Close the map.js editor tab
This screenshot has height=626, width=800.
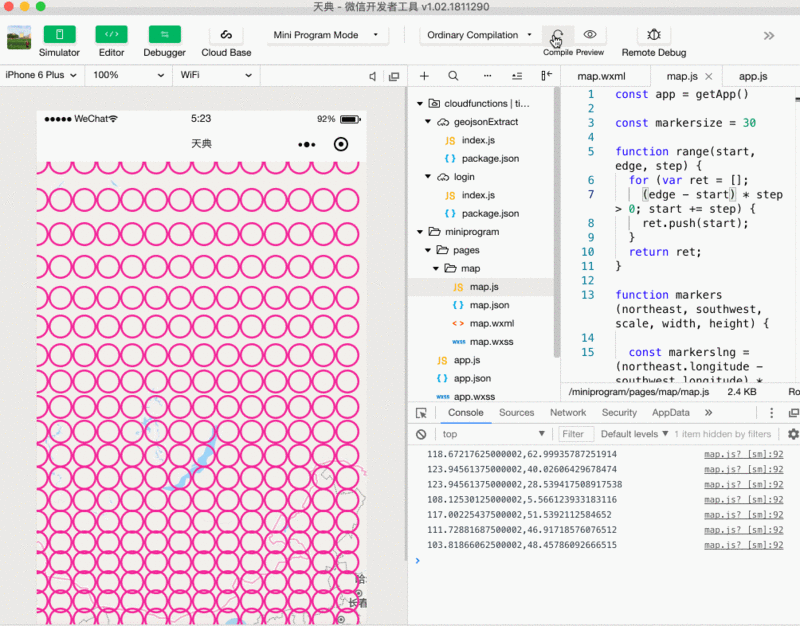[709, 76]
